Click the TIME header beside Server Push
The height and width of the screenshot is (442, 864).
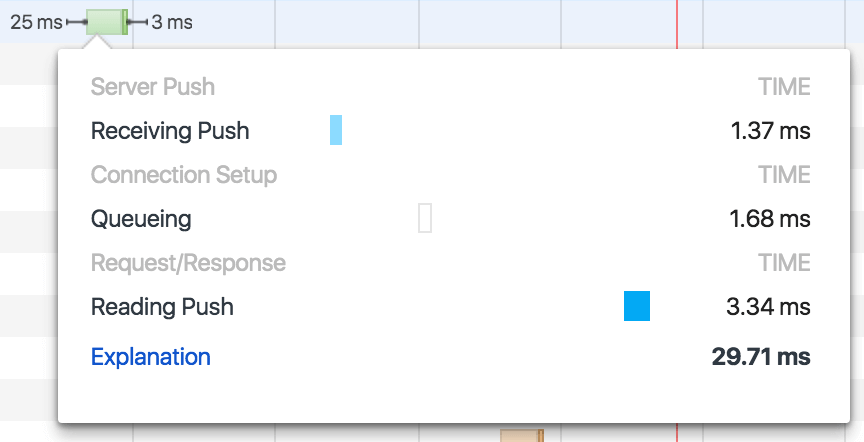pyautogui.click(x=784, y=87)
